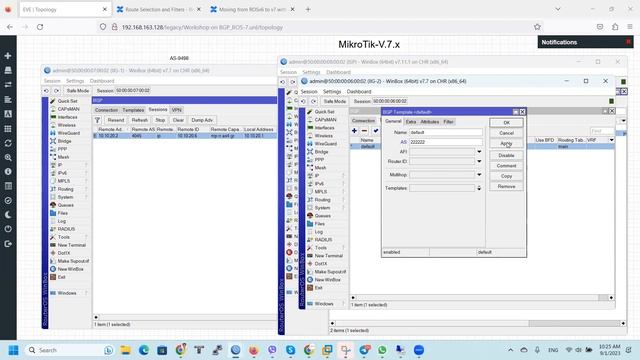Image resolution: width=640 pixels, height=360 pixels.
Task: Open PPP in IG-2 WinBox sidebar
Action: (x=319, y=160)
